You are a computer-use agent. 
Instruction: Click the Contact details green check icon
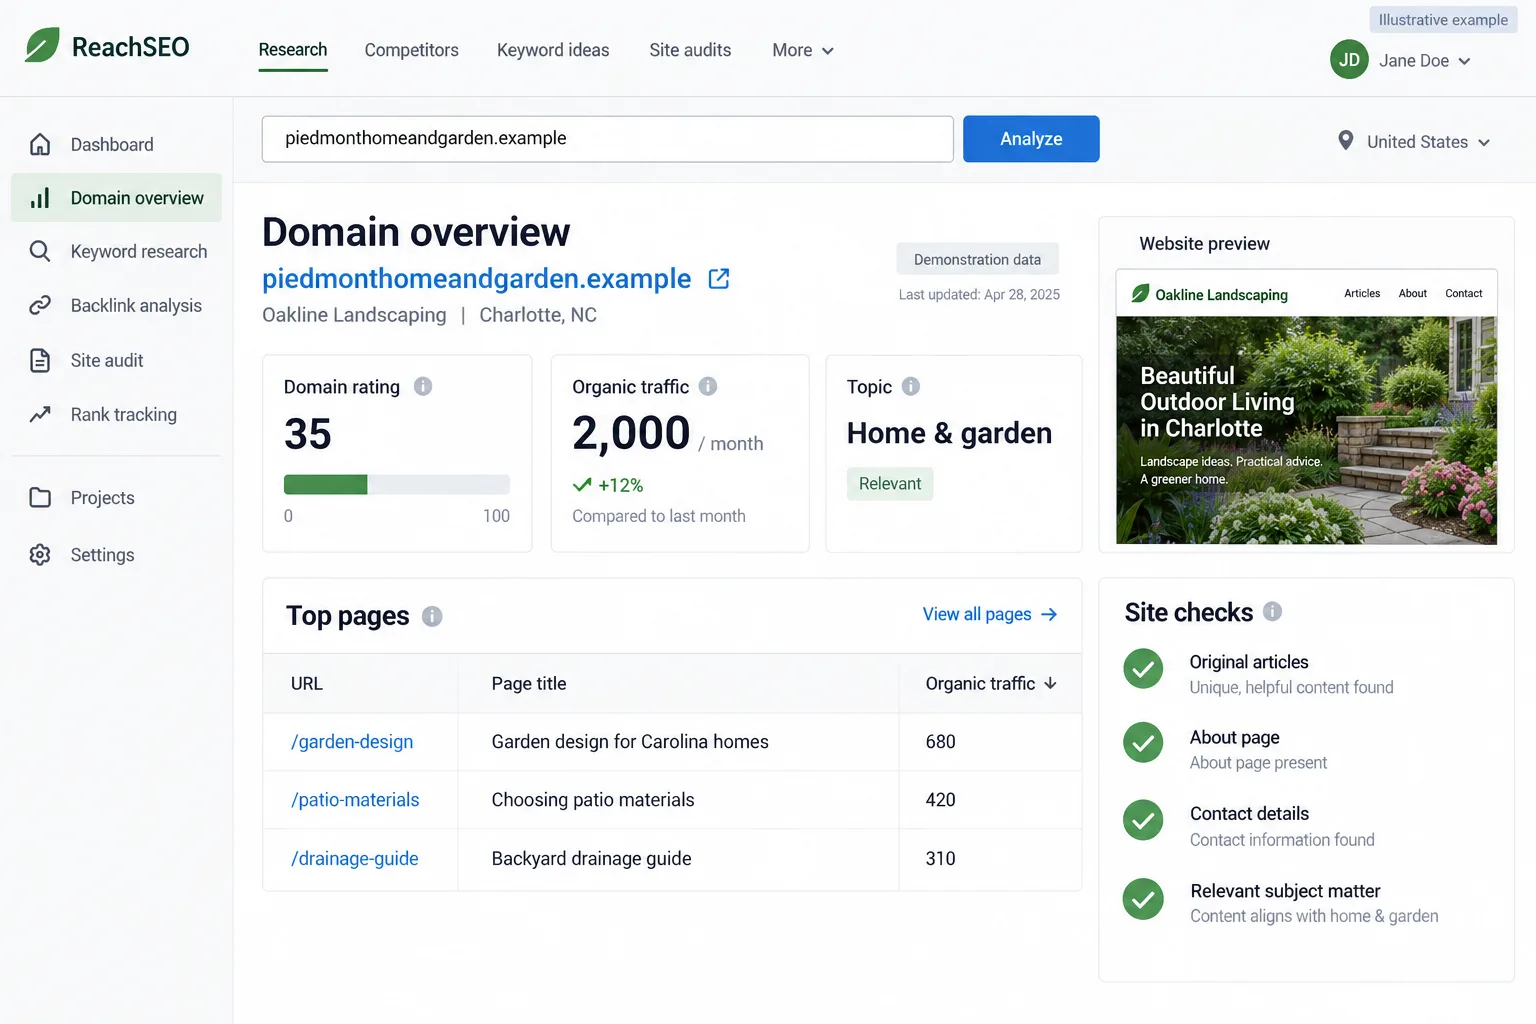[x=1143, y=821]
